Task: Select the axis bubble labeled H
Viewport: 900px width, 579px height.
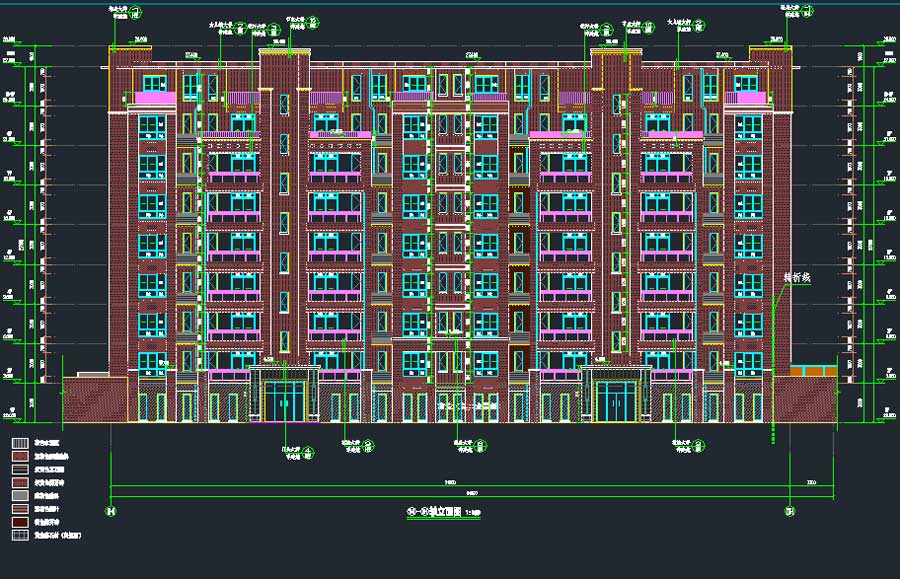Action: [x=111, y=511]
